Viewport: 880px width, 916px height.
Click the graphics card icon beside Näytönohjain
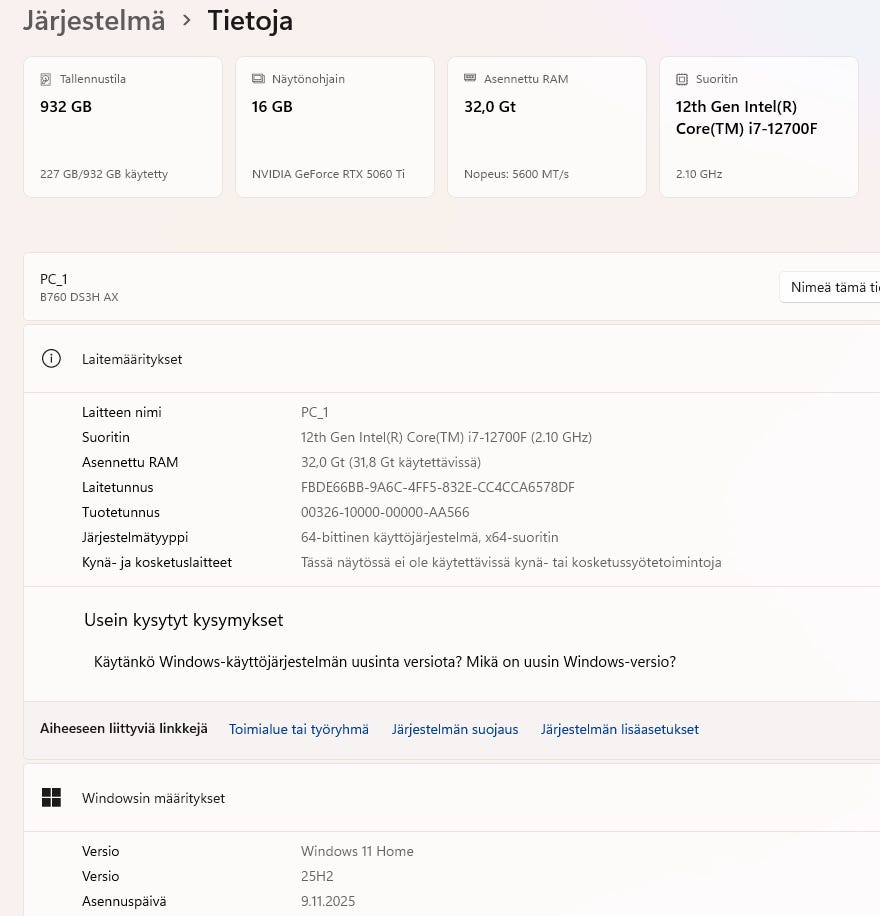pos(258,79)
